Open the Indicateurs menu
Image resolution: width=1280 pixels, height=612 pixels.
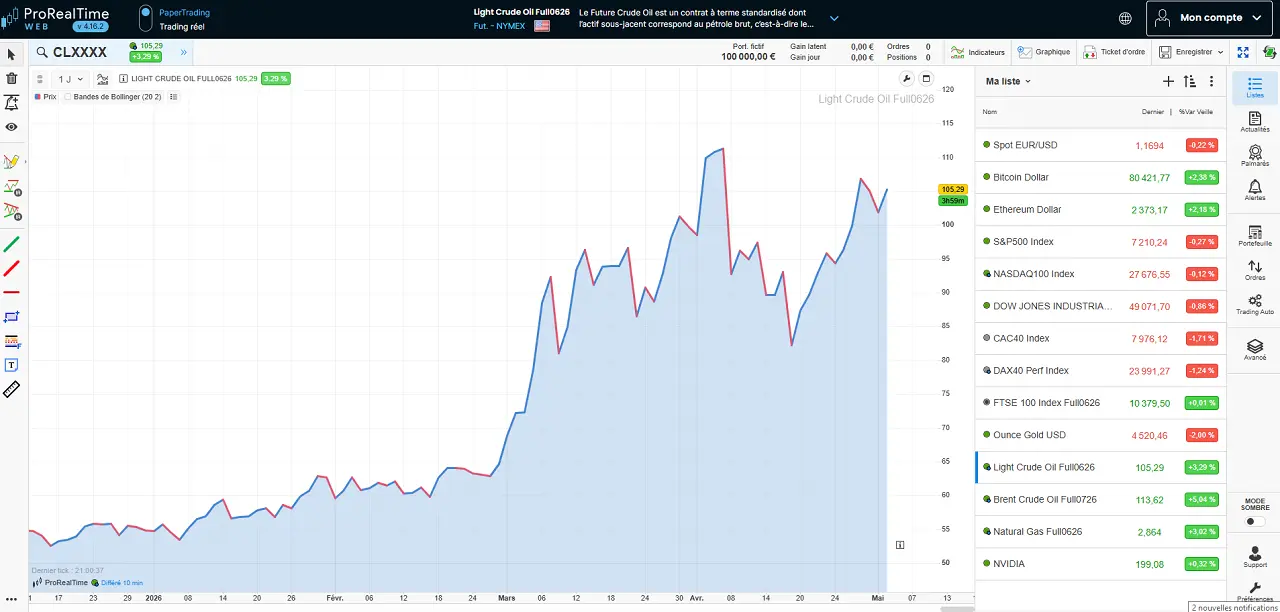pyautogui.click(x=977, y=52)
